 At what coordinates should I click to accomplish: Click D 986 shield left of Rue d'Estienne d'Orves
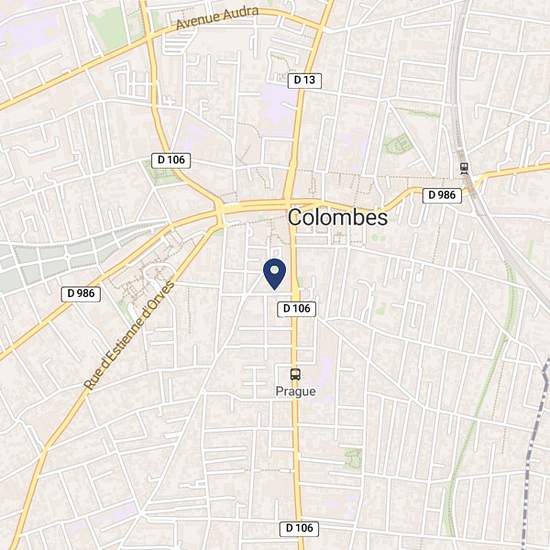[x=81, y=294]
